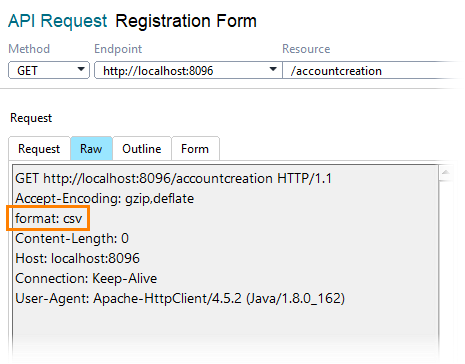Click the 'Content-Length: 0' line
This screenshot has height=364, width=465.
[x=72, y=239]
